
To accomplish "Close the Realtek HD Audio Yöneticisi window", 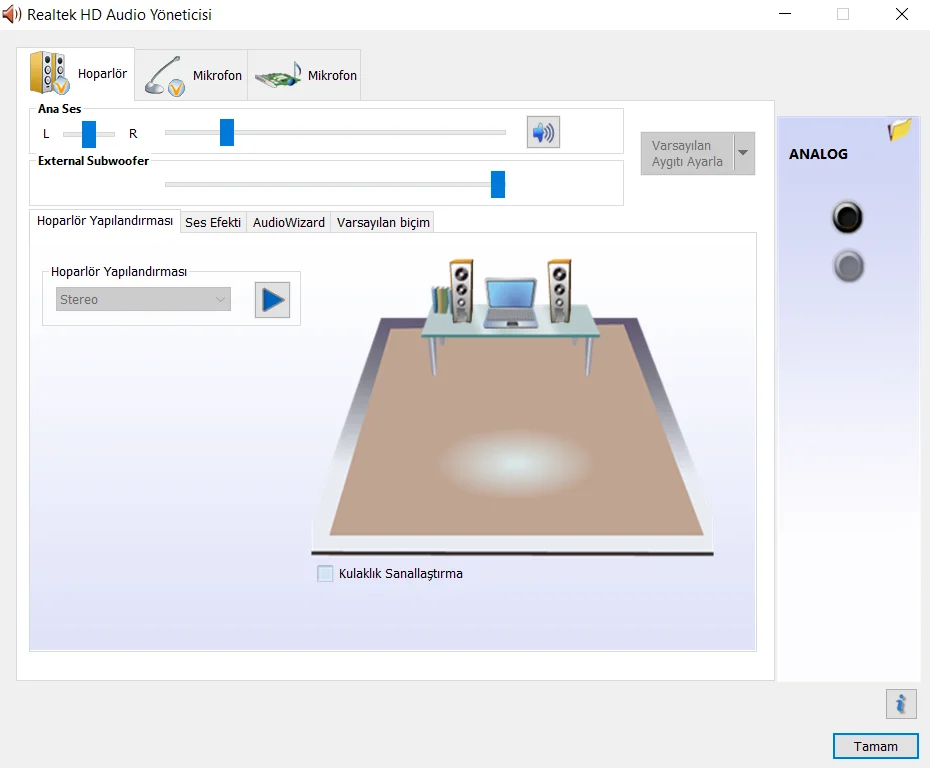I will tap(902, 14).
